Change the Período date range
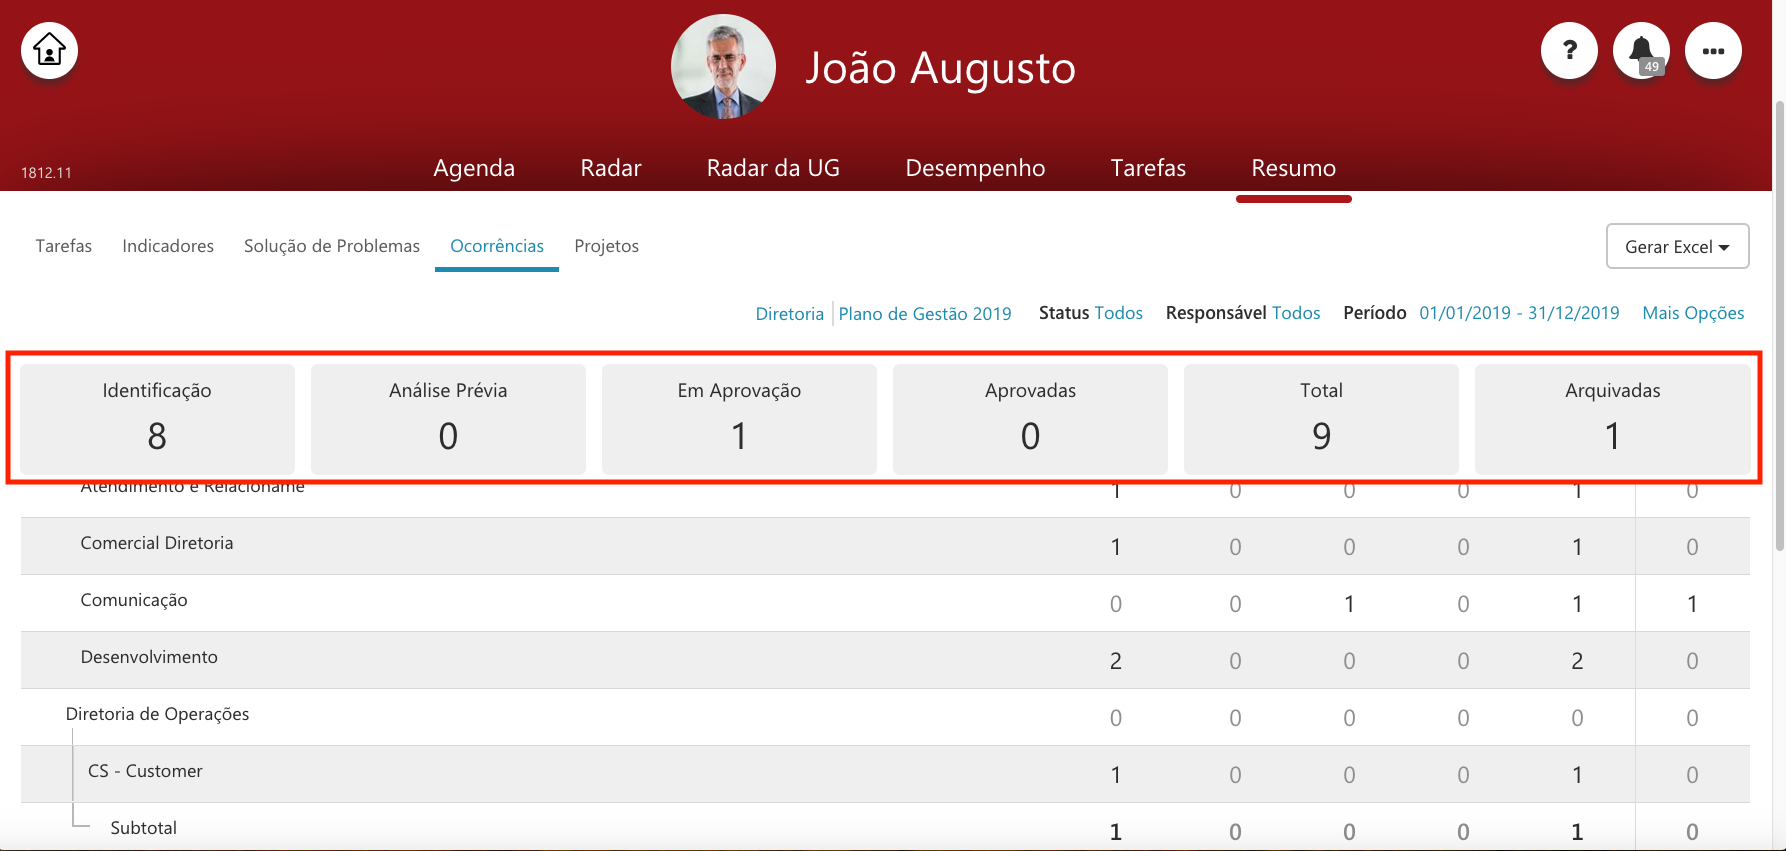The height and width of the screenshot is (851, 1786). [x=1519, y=313]
